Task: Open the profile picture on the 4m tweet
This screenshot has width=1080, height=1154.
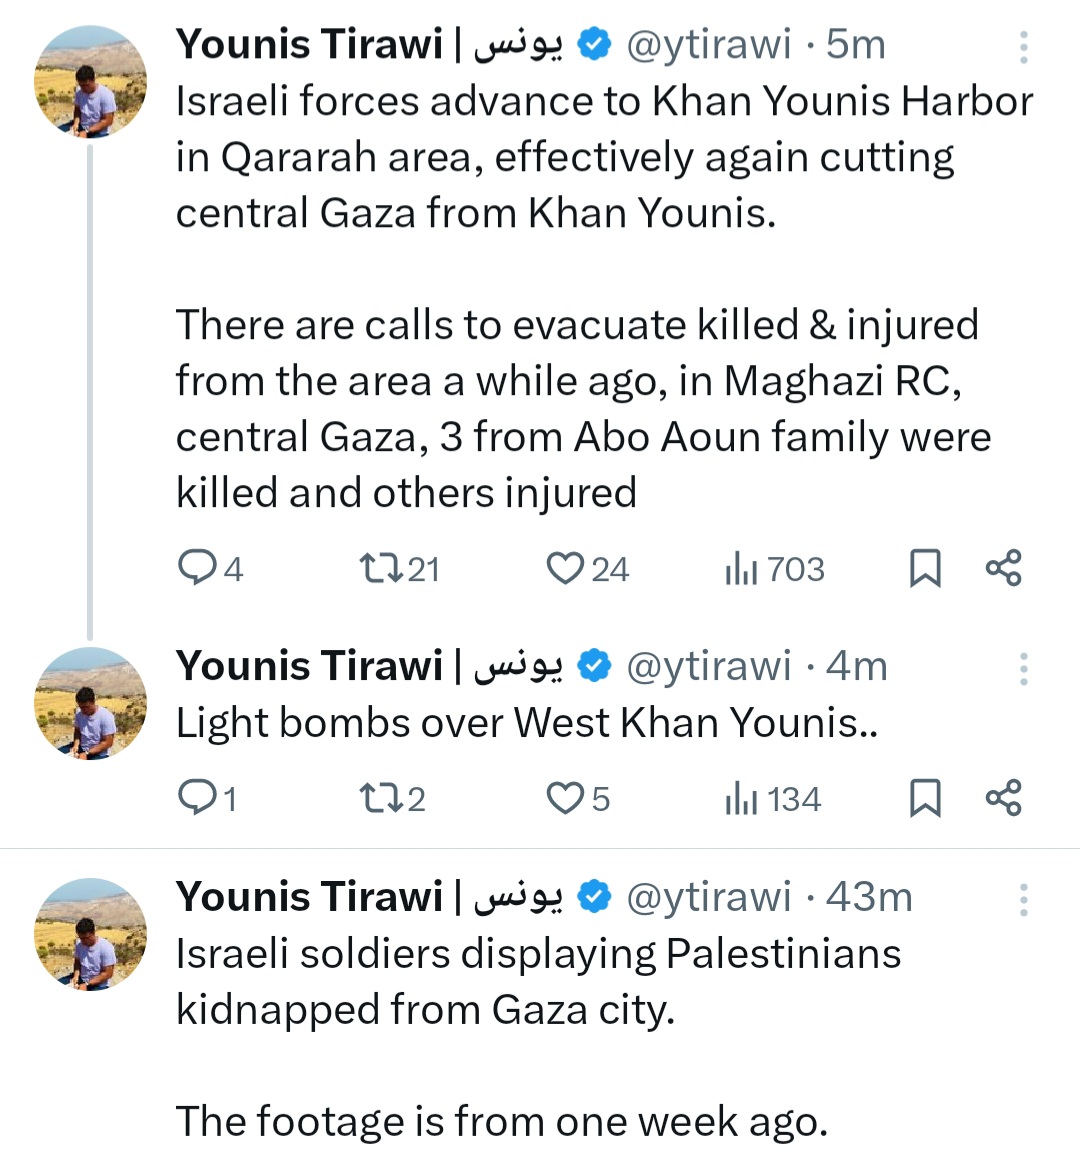Action: pos(90,703)
